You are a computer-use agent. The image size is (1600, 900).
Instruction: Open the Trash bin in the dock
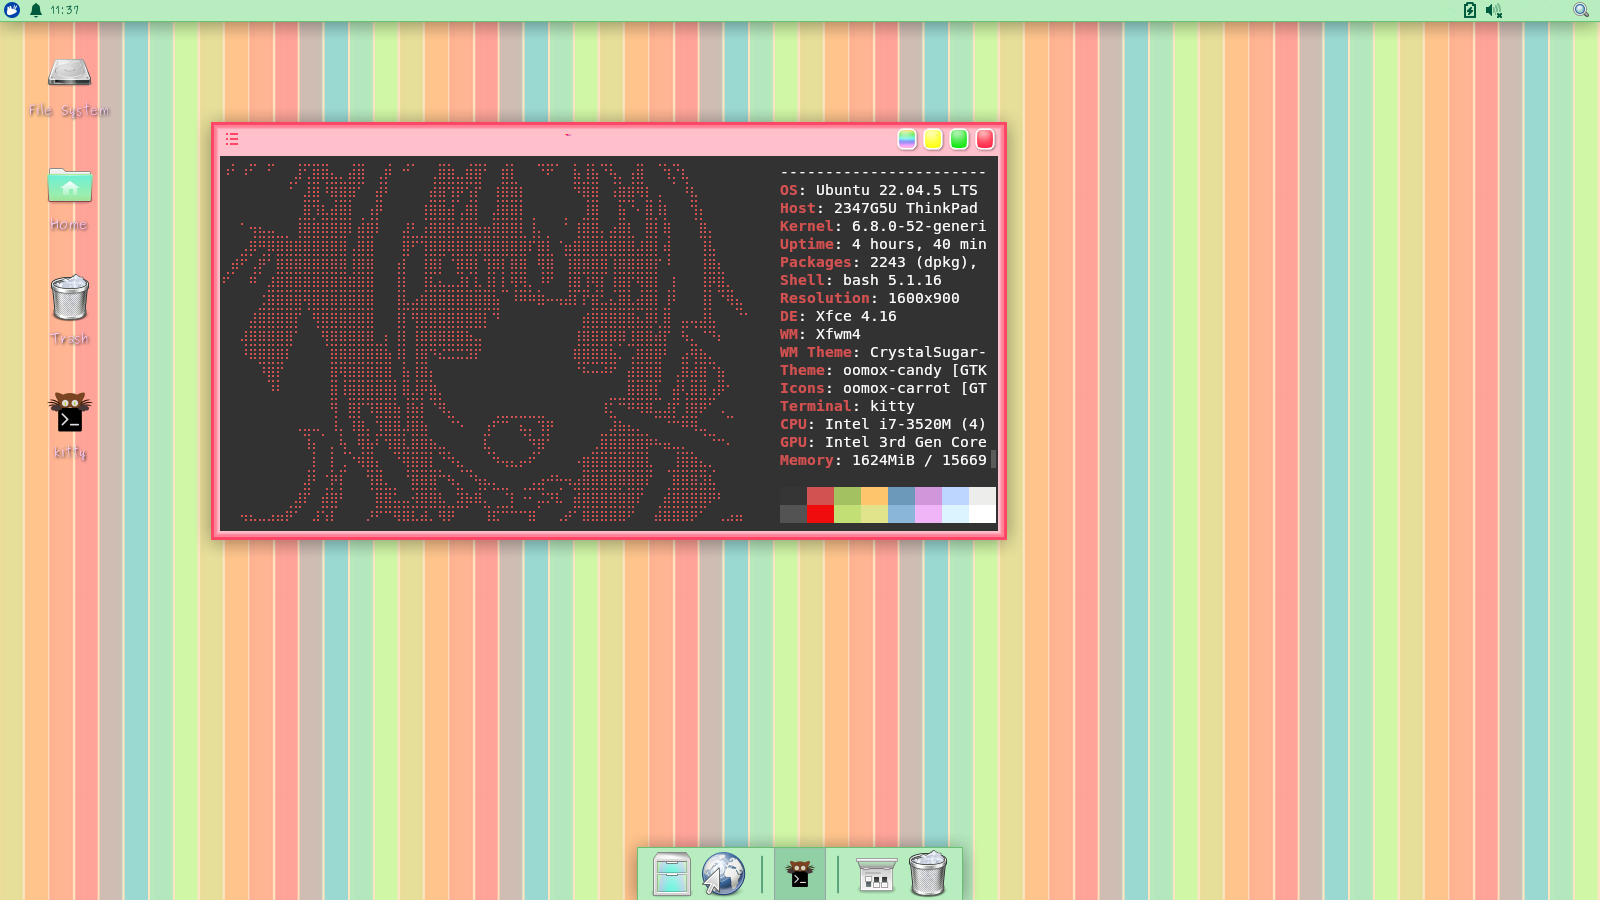coord(928,874)
